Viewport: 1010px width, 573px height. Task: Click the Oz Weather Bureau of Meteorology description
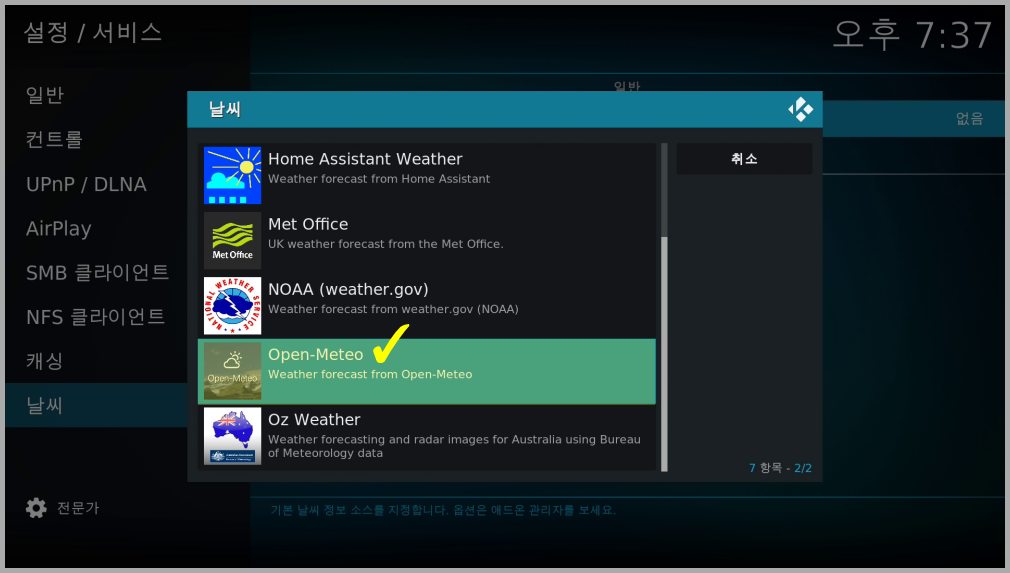coord(454,446)
